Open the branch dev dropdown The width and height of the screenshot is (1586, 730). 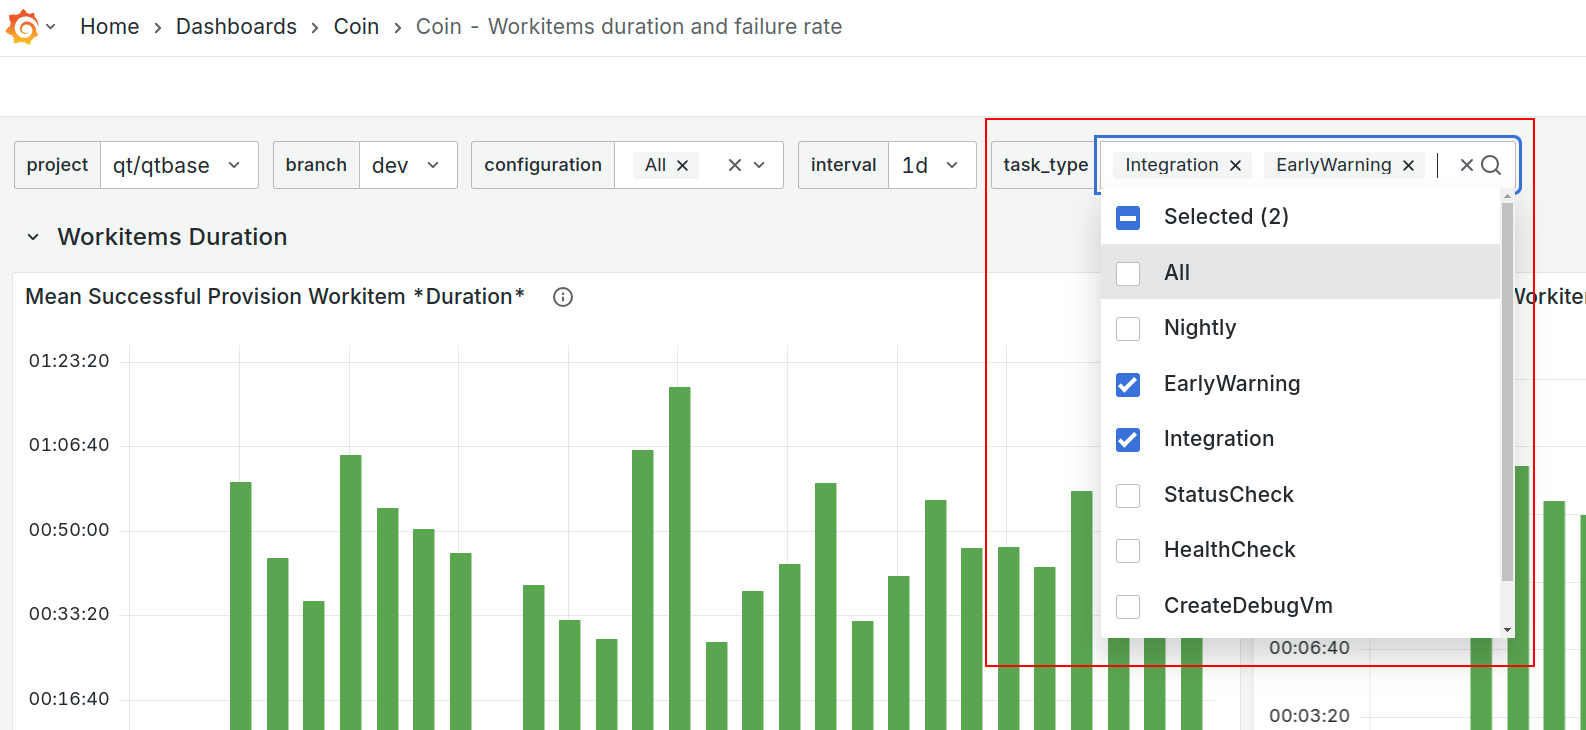[x=407, y=165]
